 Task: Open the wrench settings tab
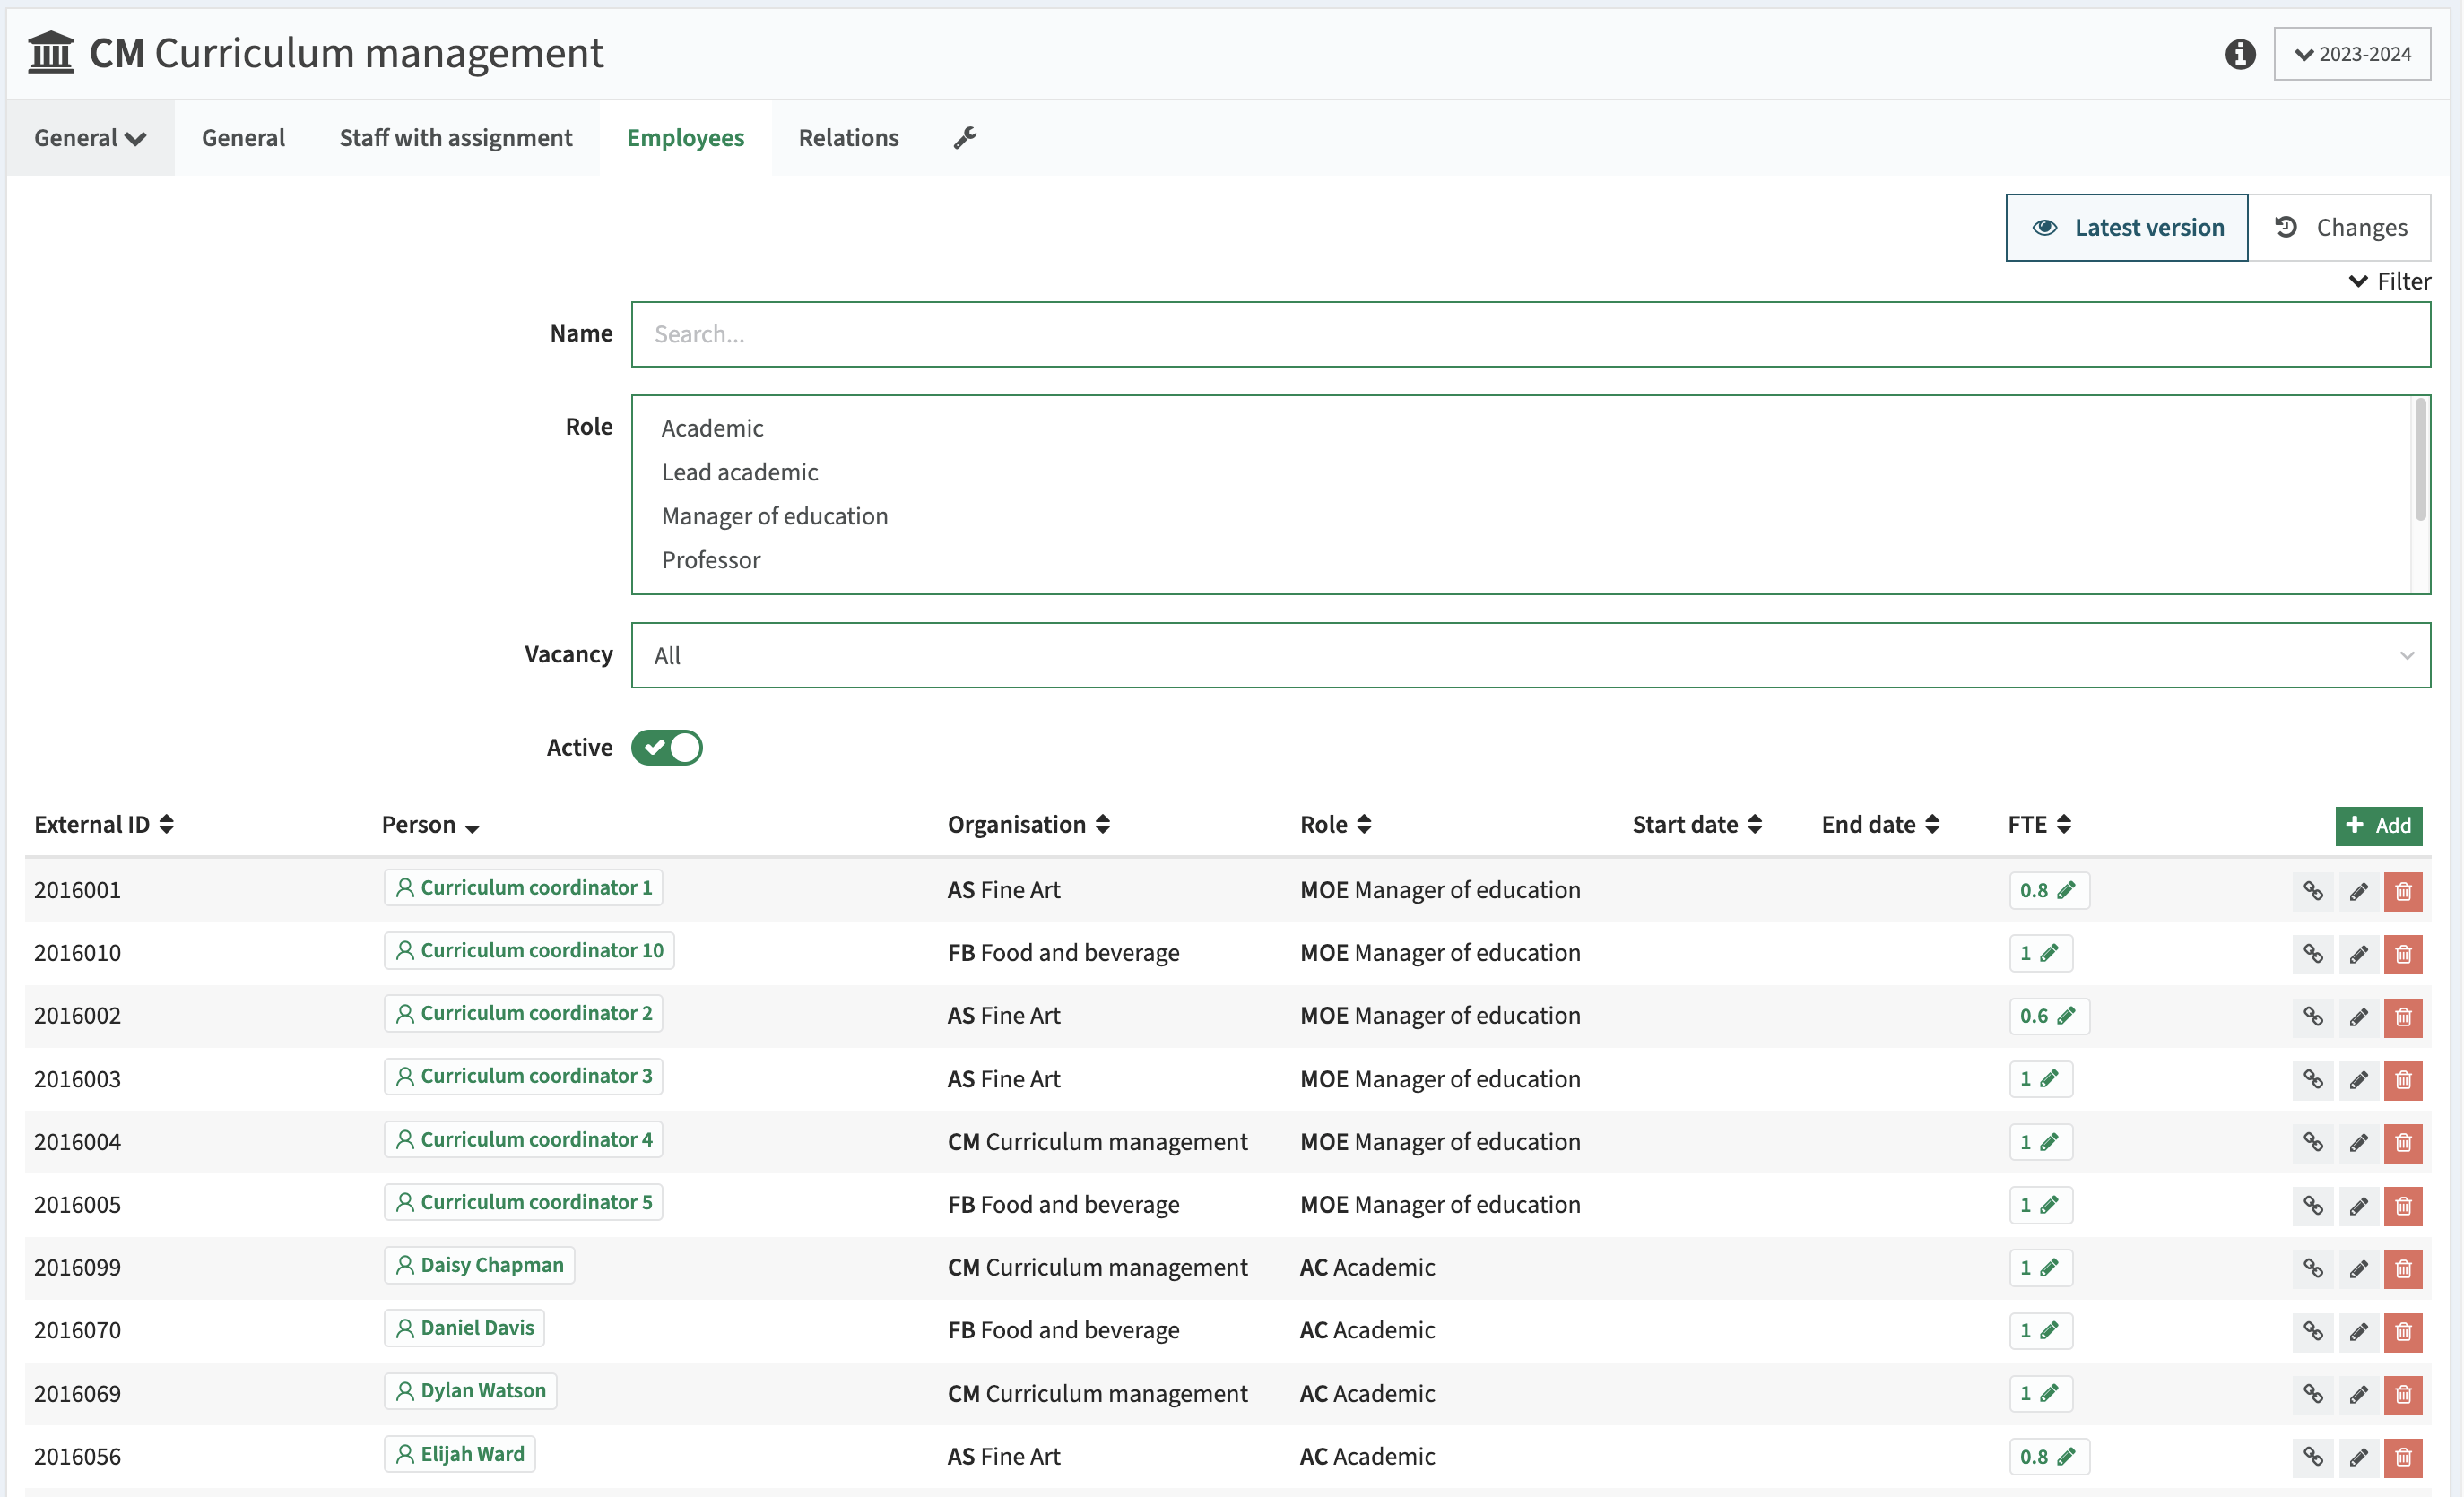[965, 138]
